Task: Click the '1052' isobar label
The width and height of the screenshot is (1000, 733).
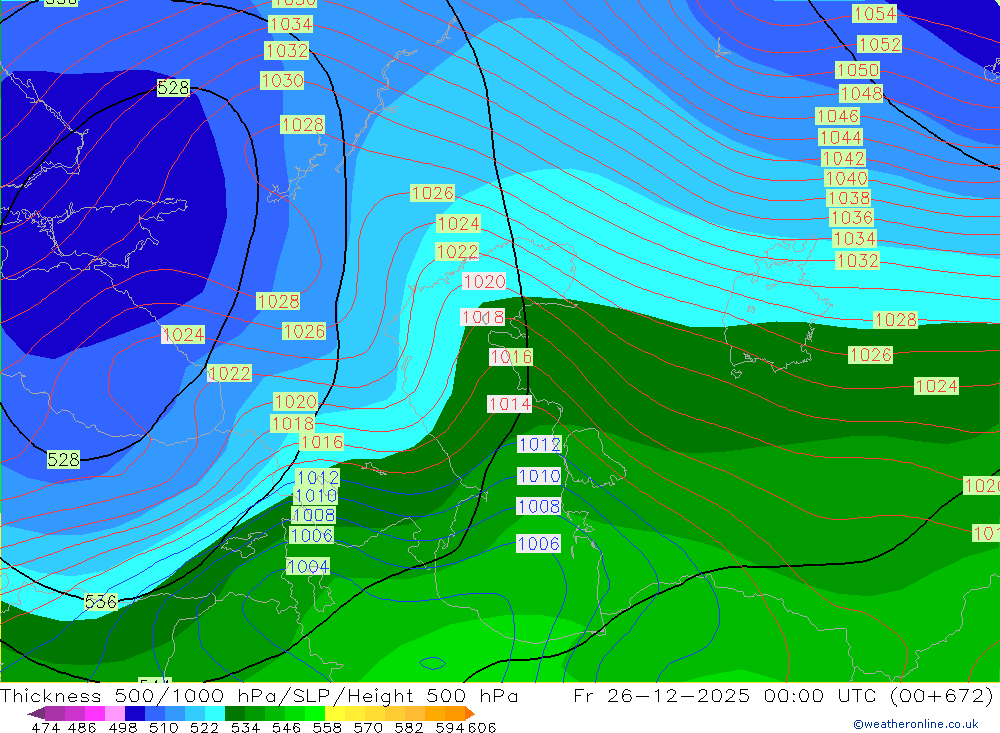Action: click(879, 44)
